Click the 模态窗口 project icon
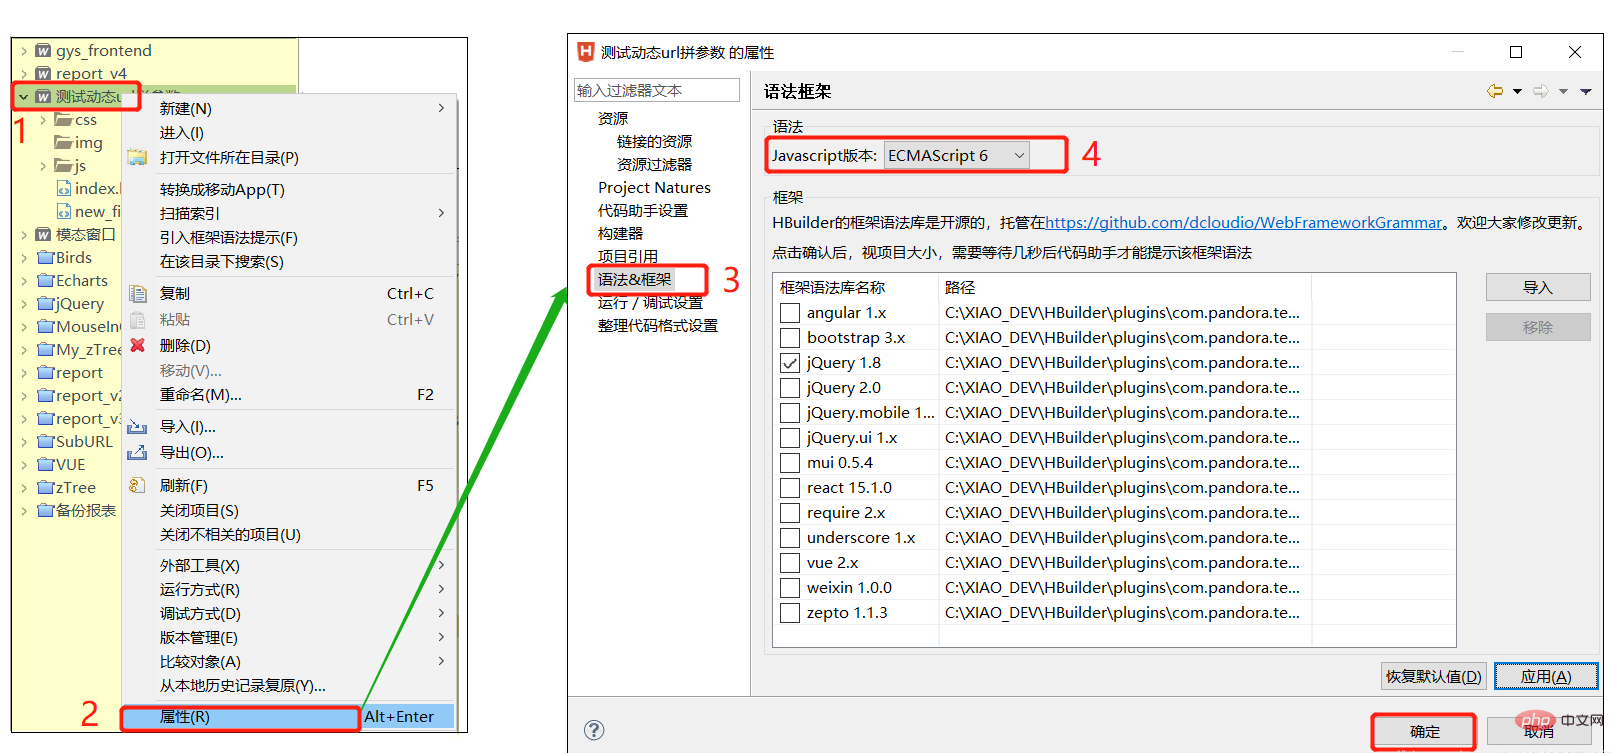Screen dimensions: 1614x753 point(43,235)
